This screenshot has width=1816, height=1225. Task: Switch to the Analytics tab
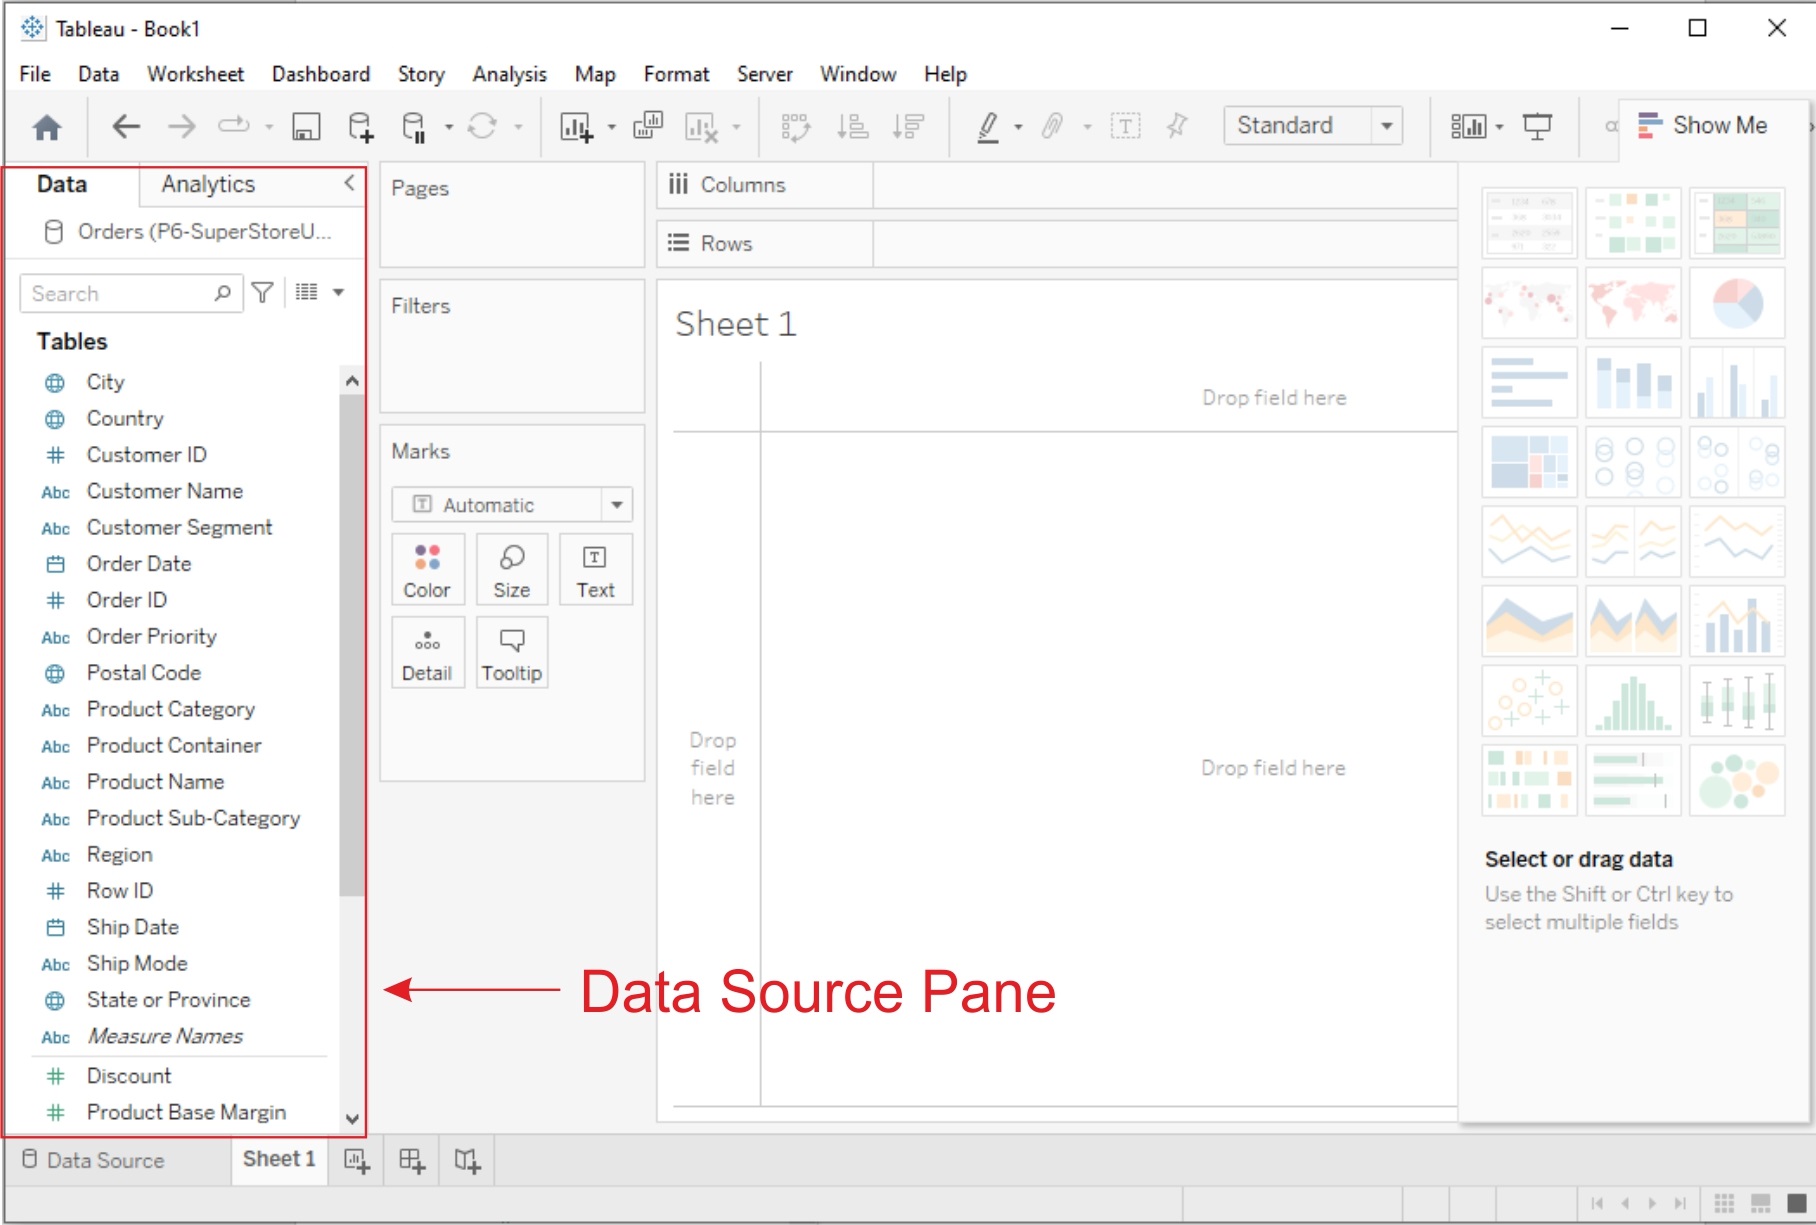coord(208,184)
